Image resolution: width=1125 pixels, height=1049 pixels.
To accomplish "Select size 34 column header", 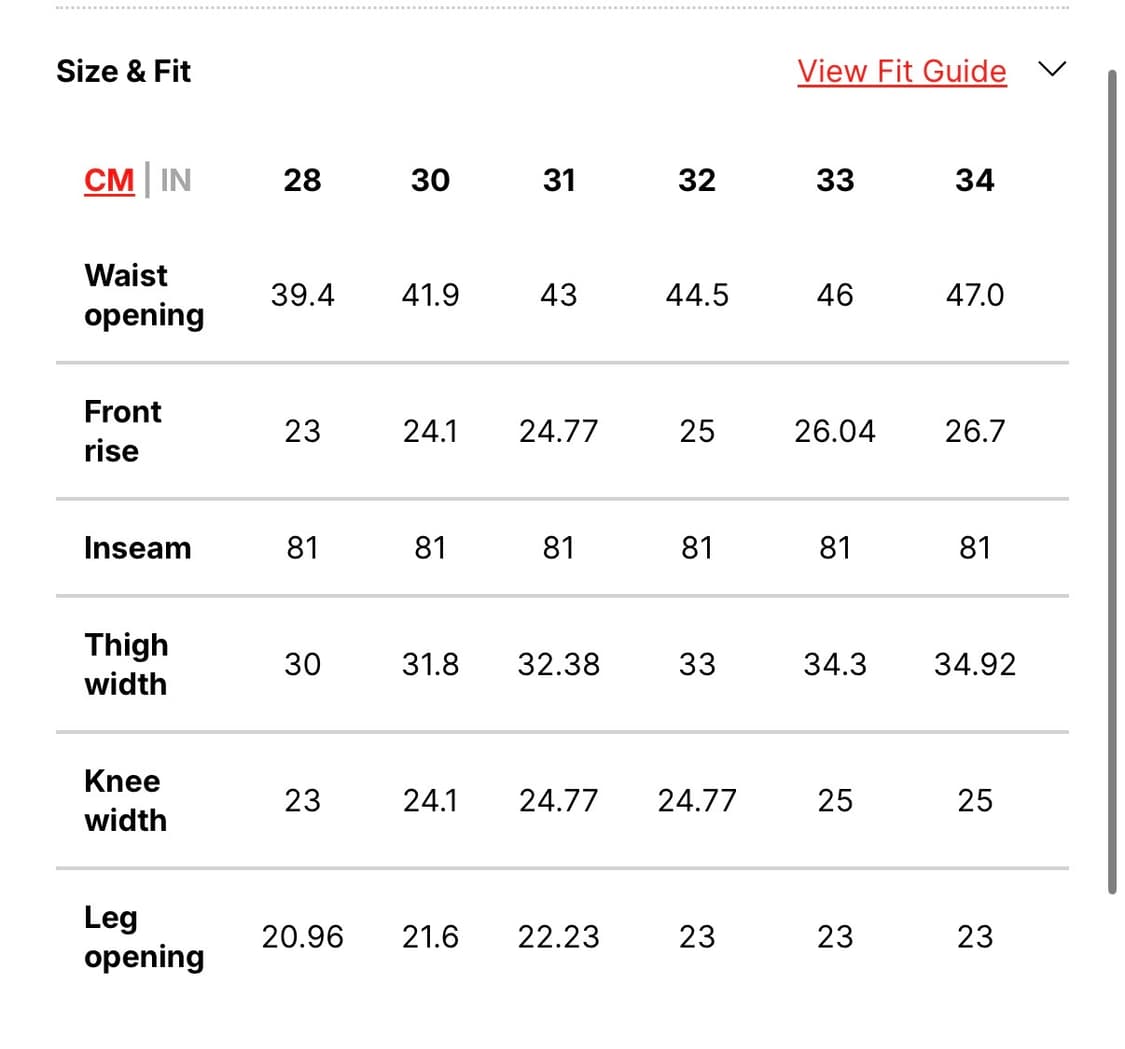I will [x=974, y=180].
